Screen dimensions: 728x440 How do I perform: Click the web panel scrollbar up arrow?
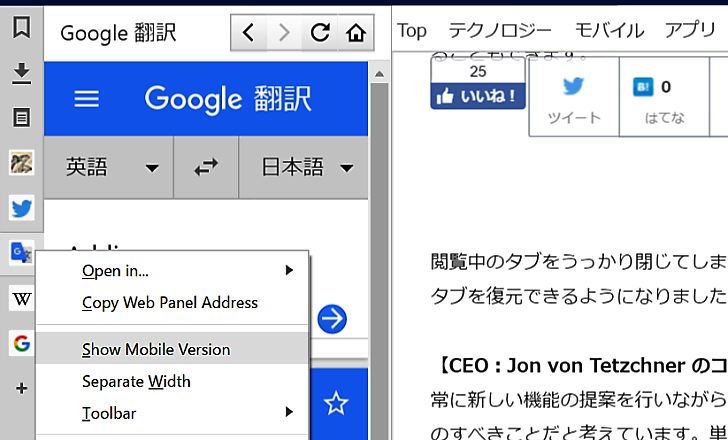(379, 74)
